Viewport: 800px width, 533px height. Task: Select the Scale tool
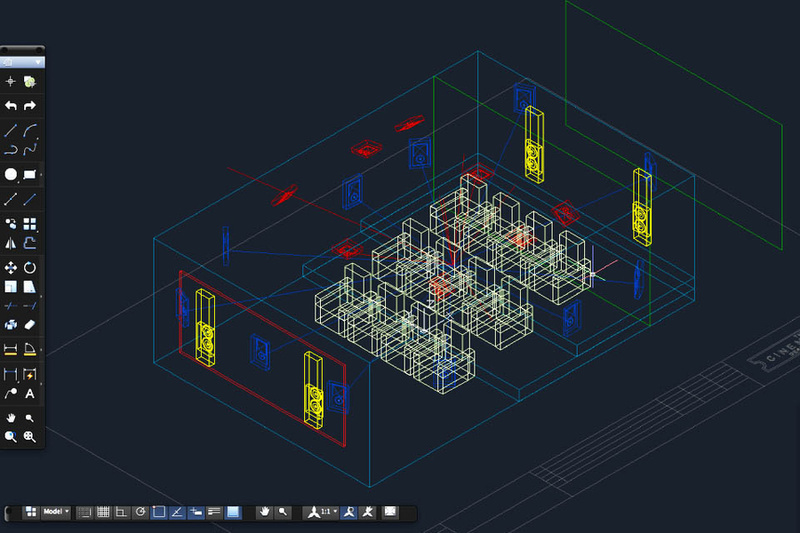tap(11, 287)
